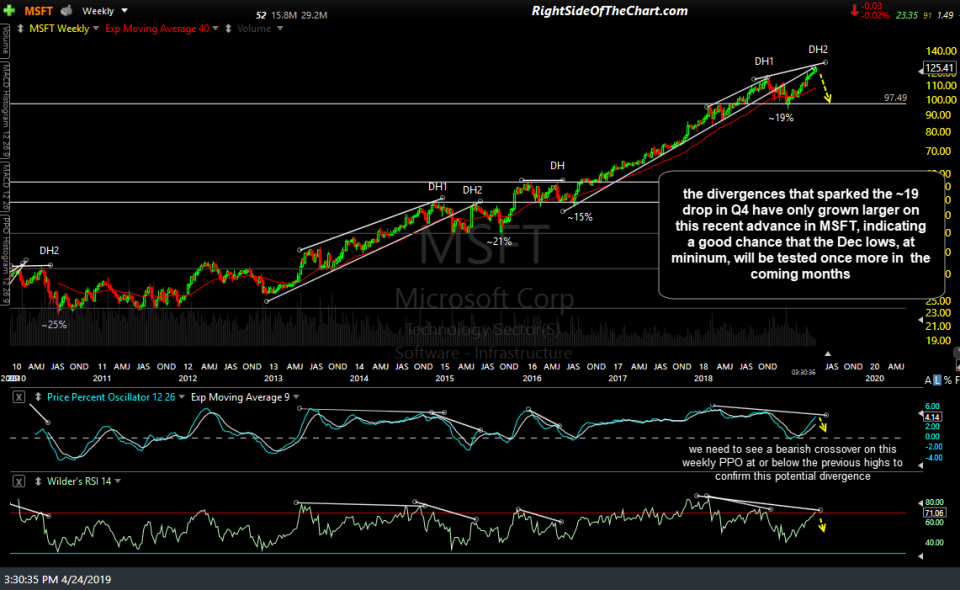Select the thumbs-up icon beside MSFT
Viewport: 960px width, 590px height.
65,10
